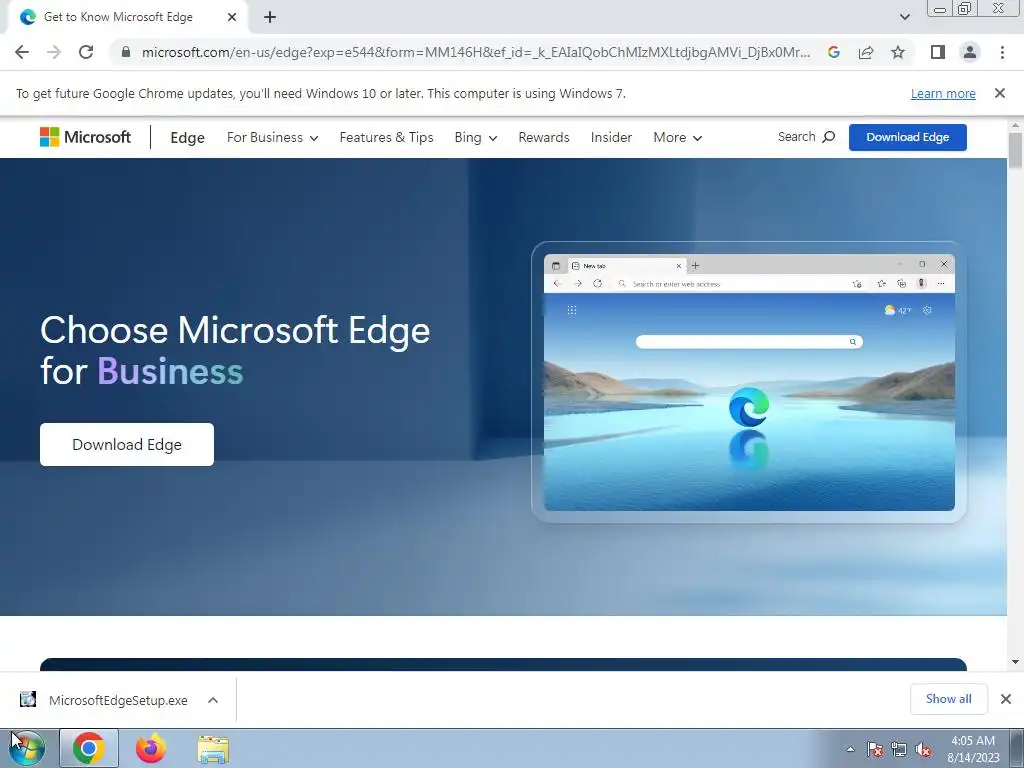Expand the For Business menu

tap(272, 138)
